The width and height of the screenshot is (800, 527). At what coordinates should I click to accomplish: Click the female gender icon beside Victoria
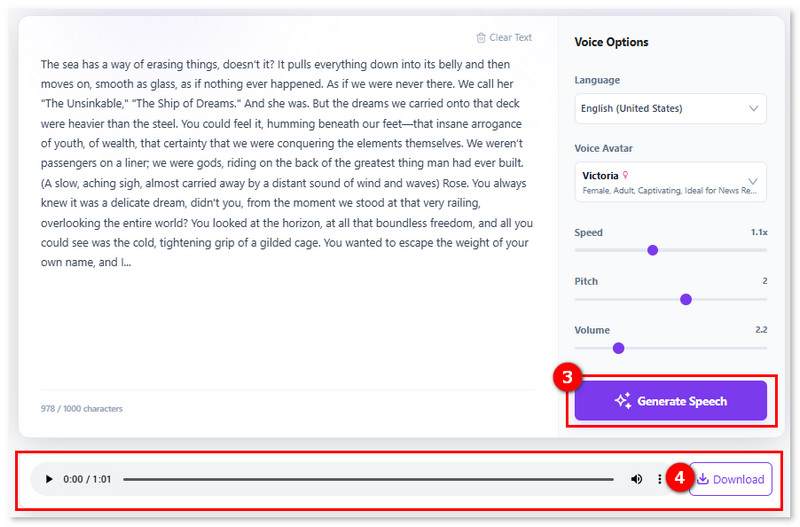coord(626,175)
